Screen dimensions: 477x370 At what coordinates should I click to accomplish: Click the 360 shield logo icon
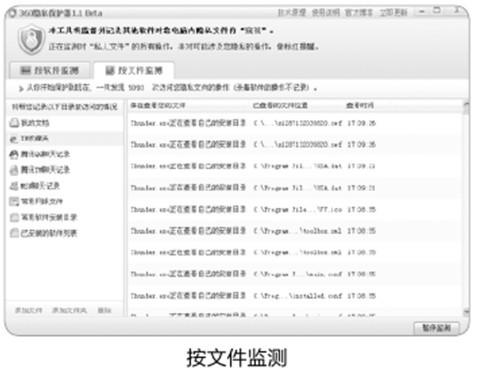pos(31,40)
